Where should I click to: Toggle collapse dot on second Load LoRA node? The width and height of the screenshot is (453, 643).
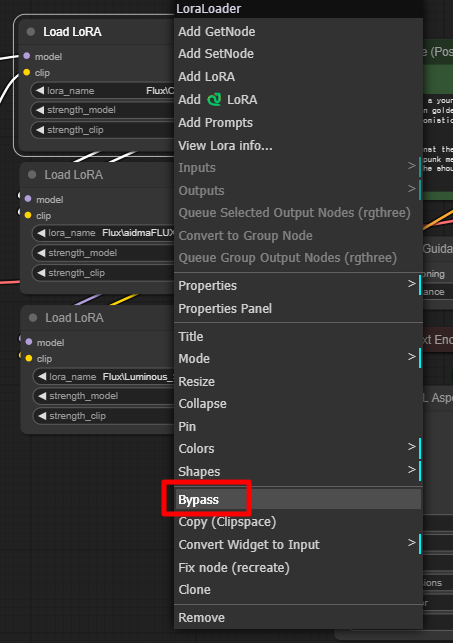pyautogui.click(x=32, y=175)
